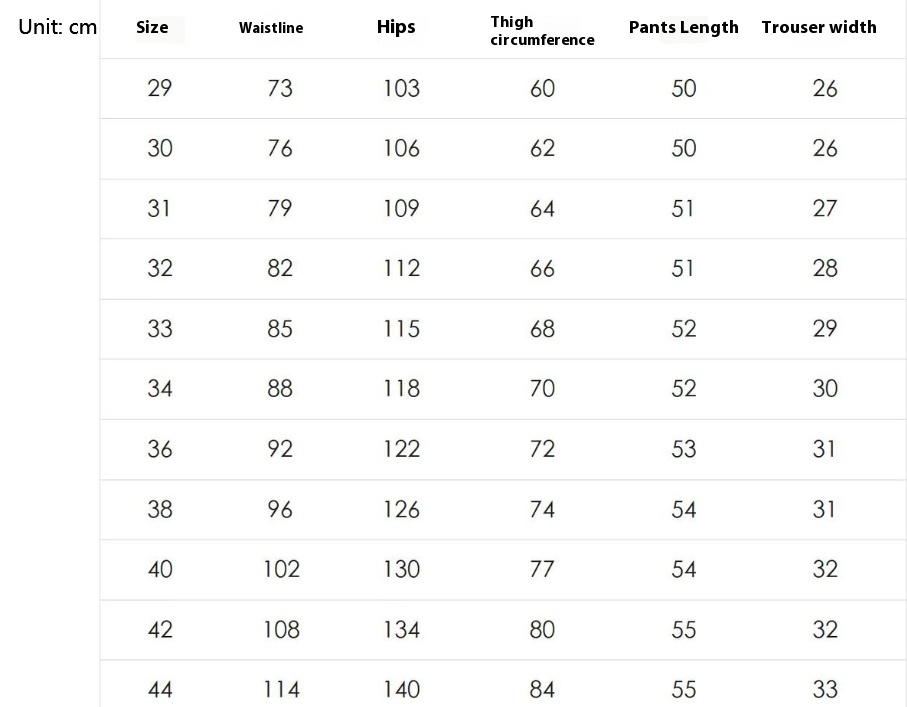
Task: Click waistline value 108
Action: click(282, 629)
